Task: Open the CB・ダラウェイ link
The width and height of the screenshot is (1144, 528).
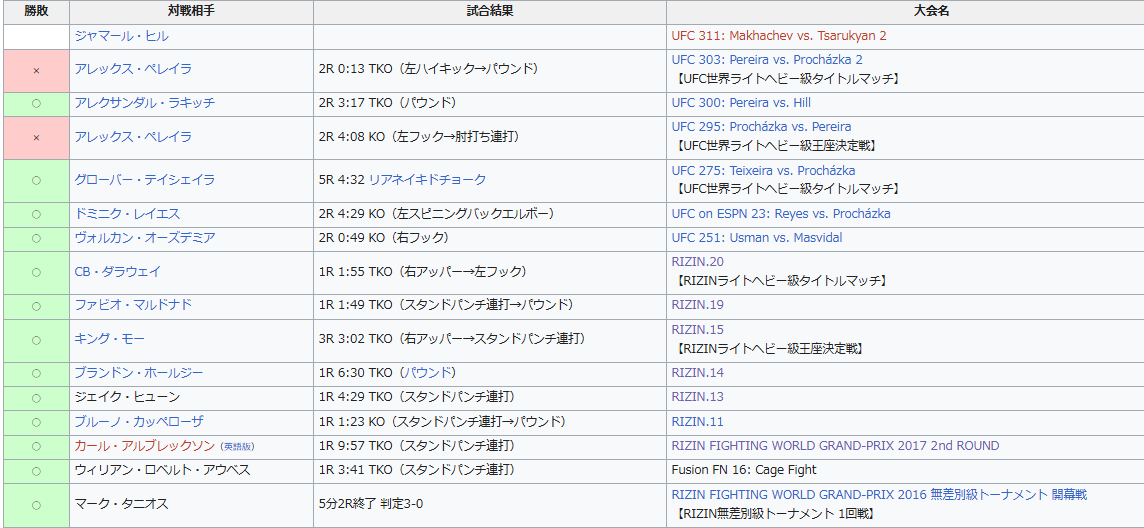Action: coord(117,271)
